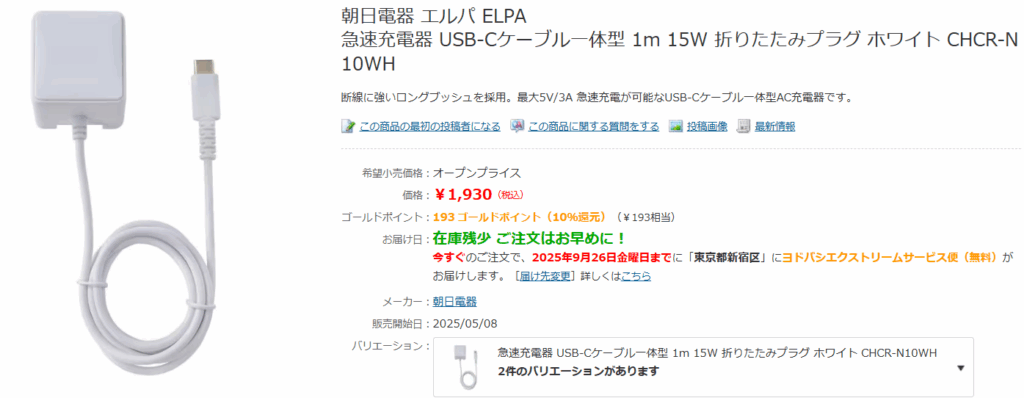Click the question speech-bubble icon
Screen dimensions: 1024x398
[517, 126]
